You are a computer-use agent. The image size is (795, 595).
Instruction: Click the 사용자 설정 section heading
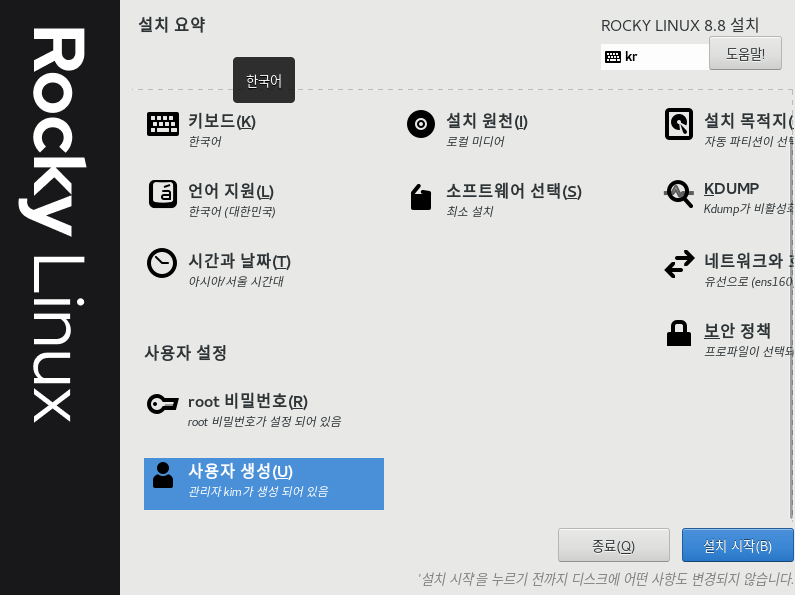[186, 352]
